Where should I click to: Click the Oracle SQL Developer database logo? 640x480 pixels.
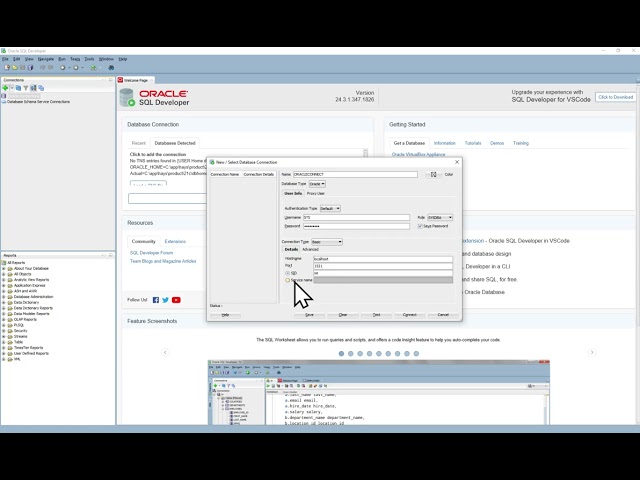point(127,98)
